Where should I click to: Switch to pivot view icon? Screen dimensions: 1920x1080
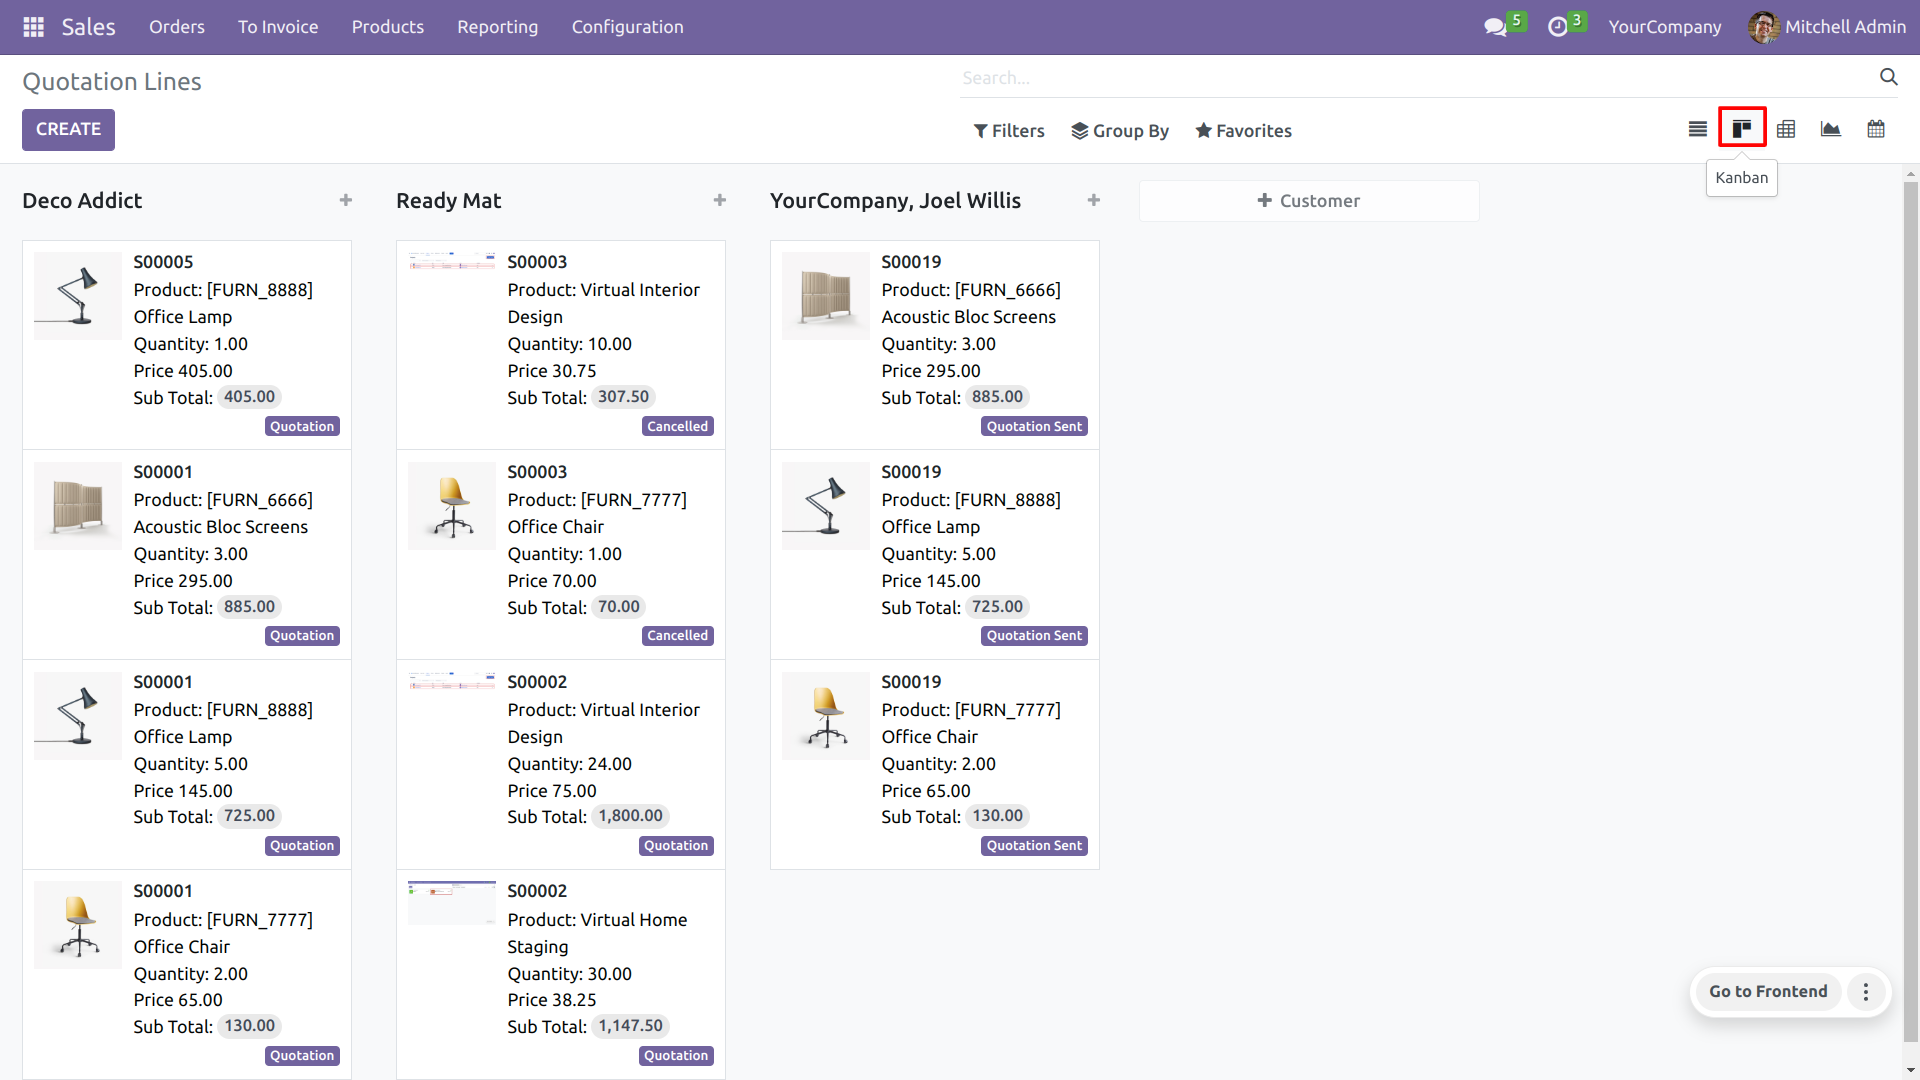pos(1786,129)
